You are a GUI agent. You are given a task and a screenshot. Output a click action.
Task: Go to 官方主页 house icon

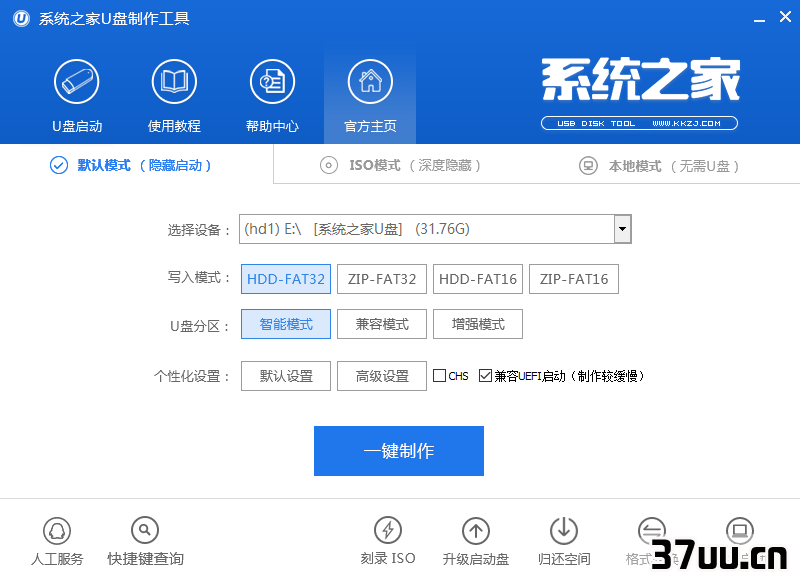point(370,82)
